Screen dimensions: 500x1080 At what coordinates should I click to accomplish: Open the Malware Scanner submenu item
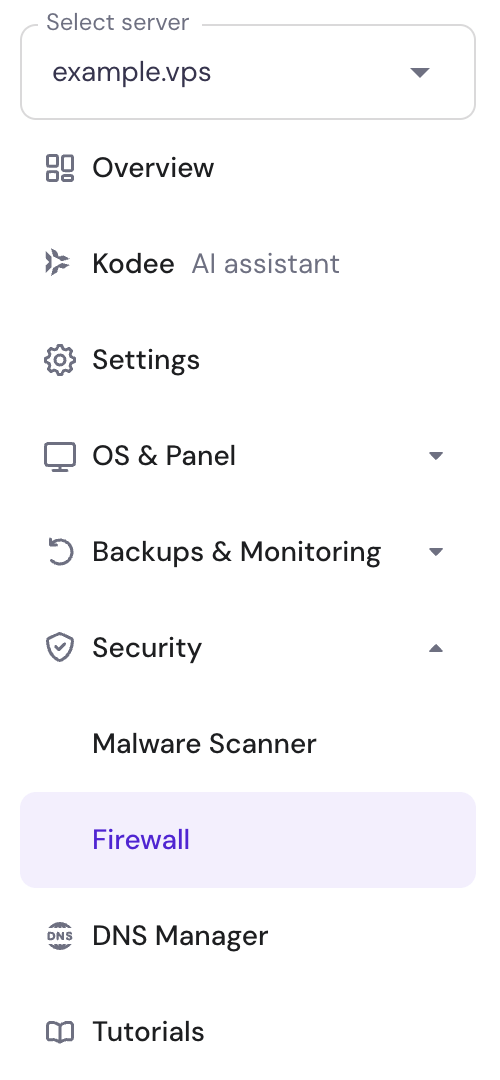pos(205,744)
